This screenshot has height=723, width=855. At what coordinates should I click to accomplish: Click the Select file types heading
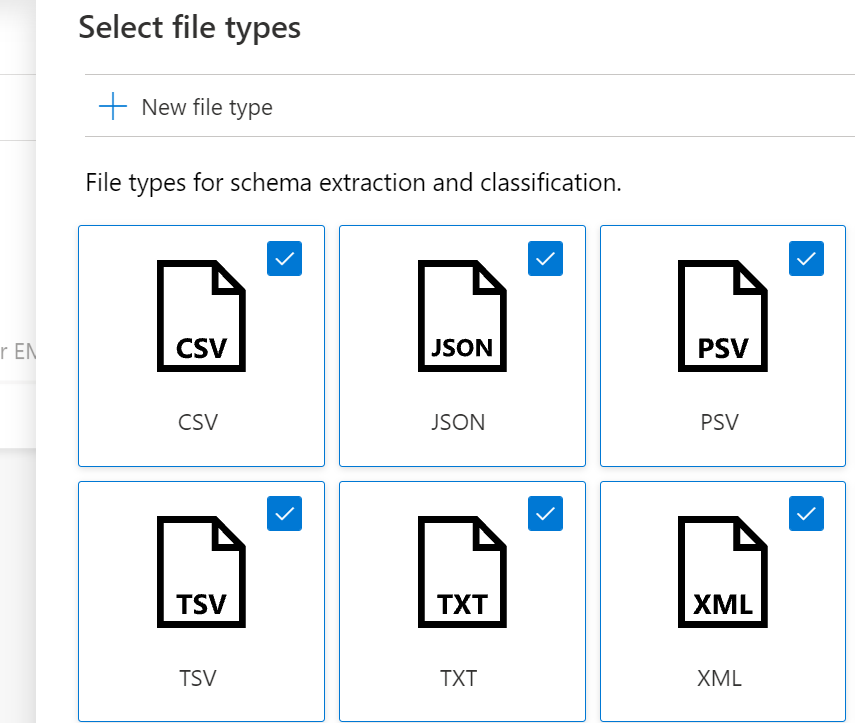[x=189, y=27]
